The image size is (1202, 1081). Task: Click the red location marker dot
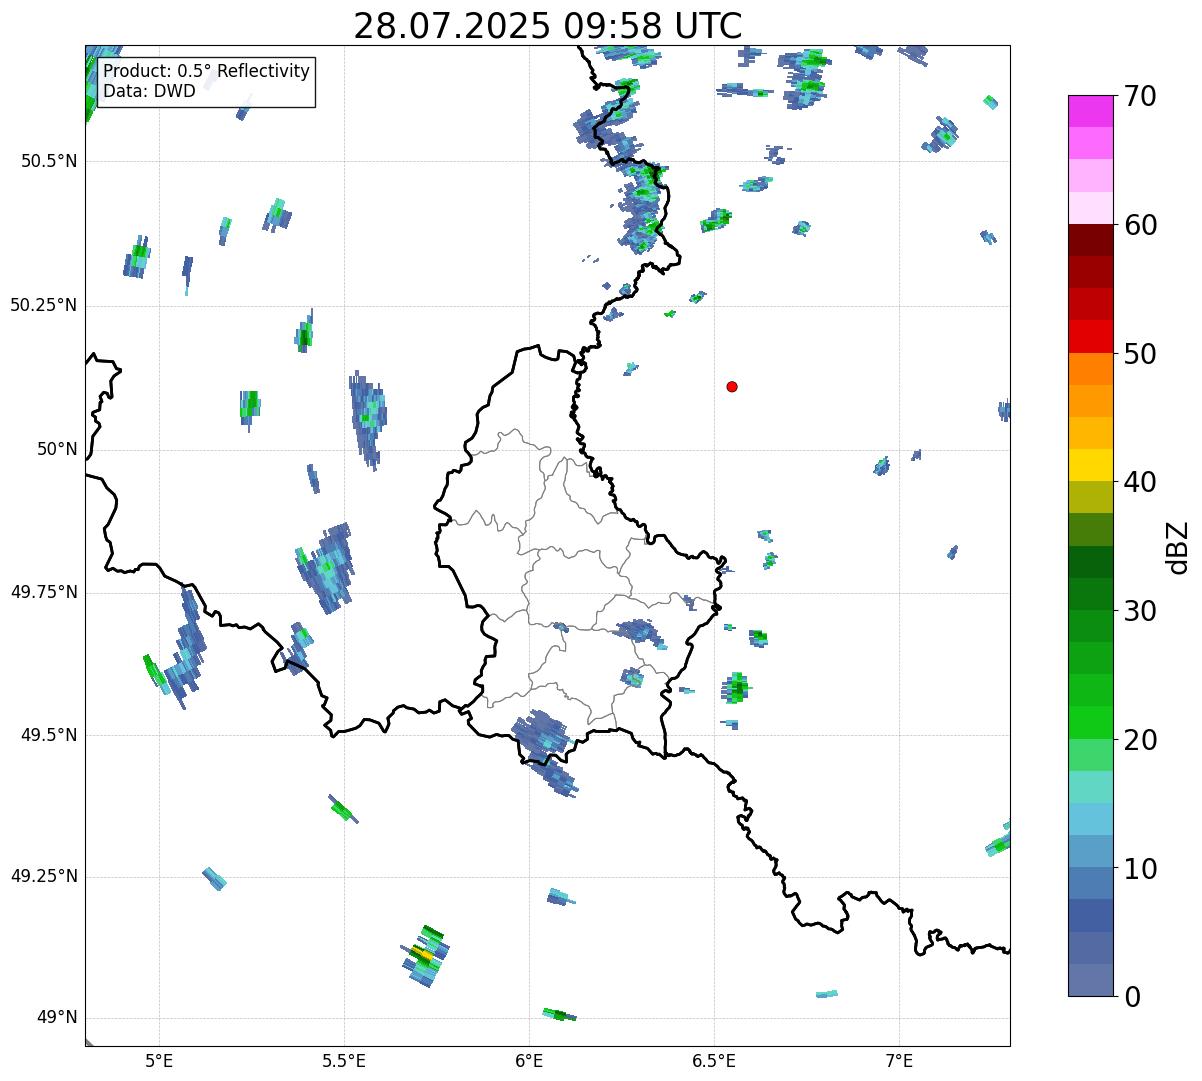pos(732,387)
